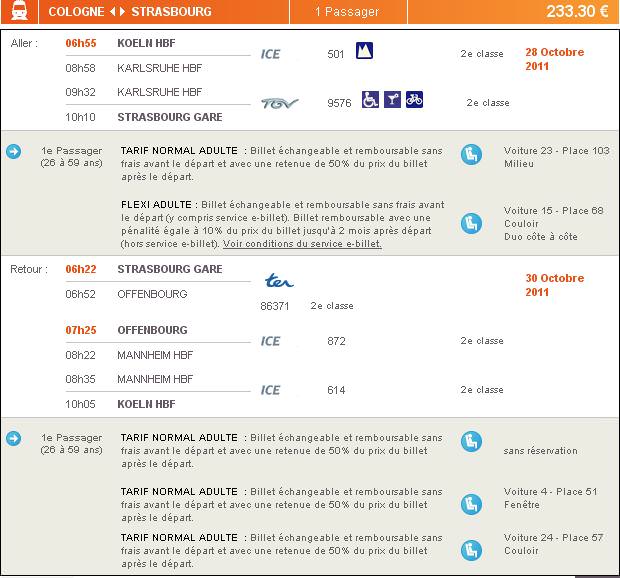Click the bar service cocktail icon for TGV 9576
Screen dimensions: 620x578
pyautogui.click(x=392, y=100)
